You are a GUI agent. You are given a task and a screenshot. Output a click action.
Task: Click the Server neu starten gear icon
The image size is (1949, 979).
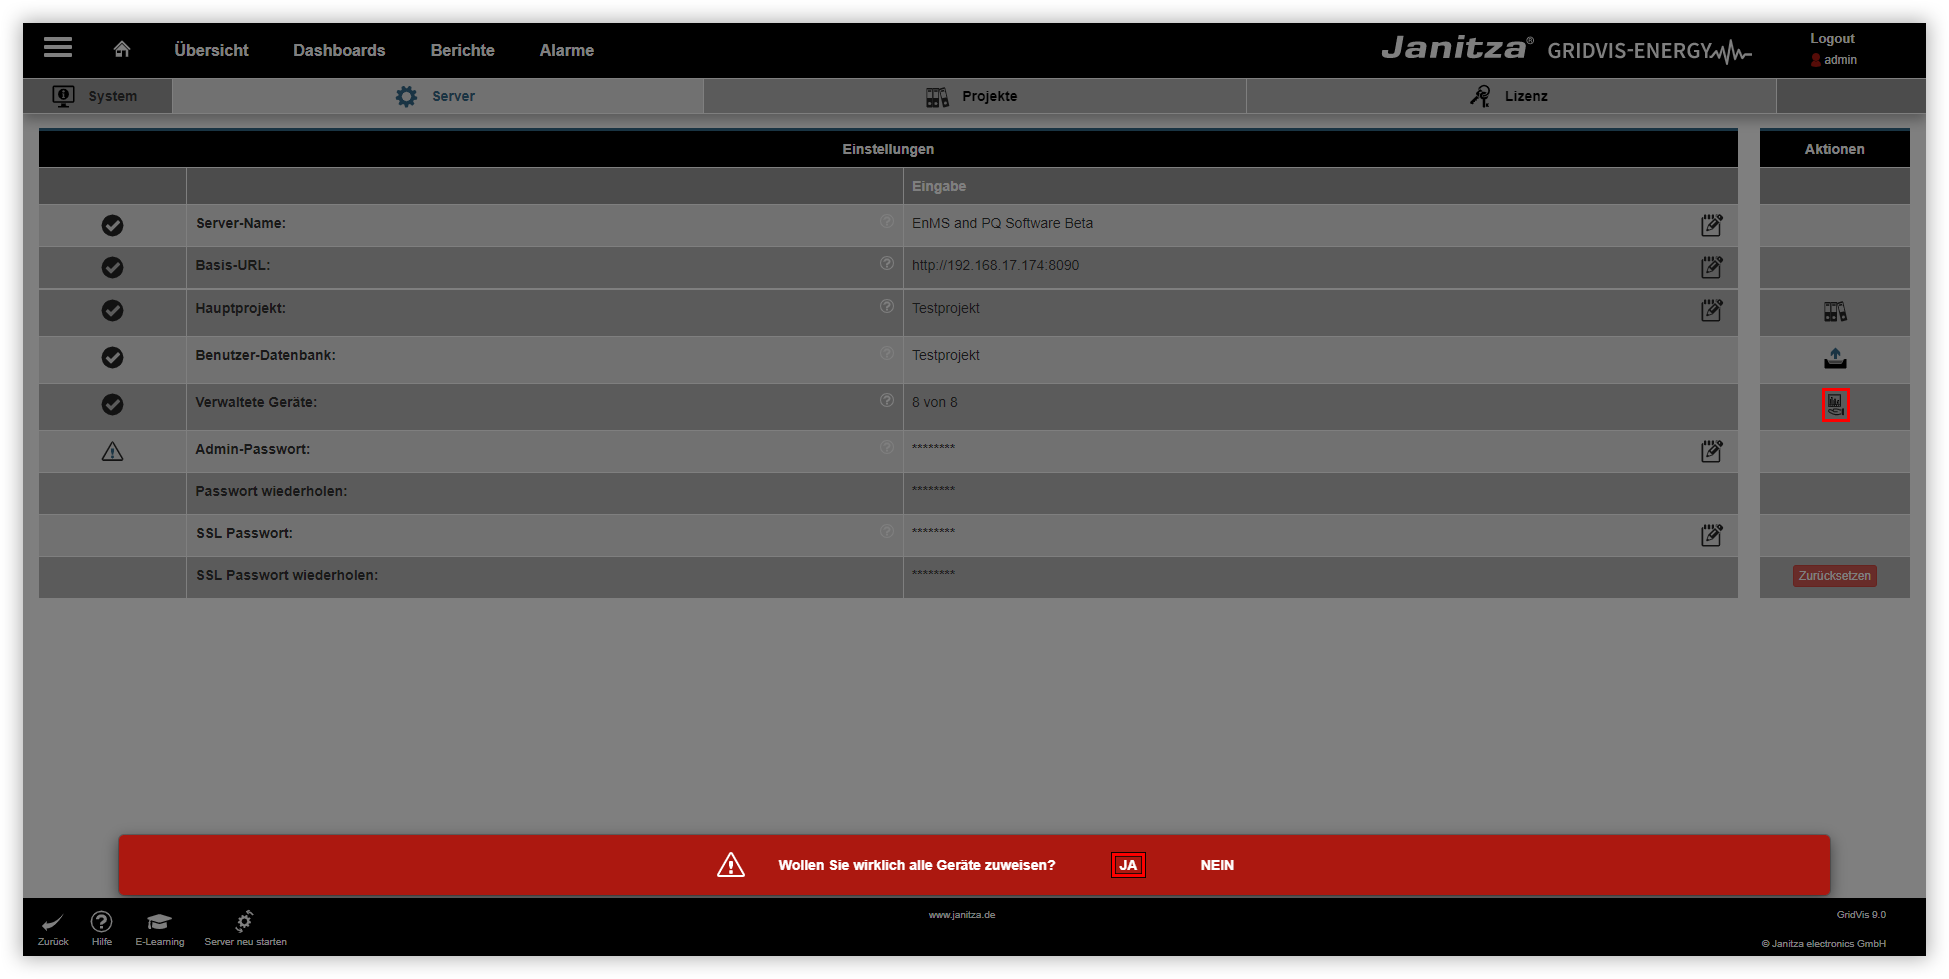244,918
